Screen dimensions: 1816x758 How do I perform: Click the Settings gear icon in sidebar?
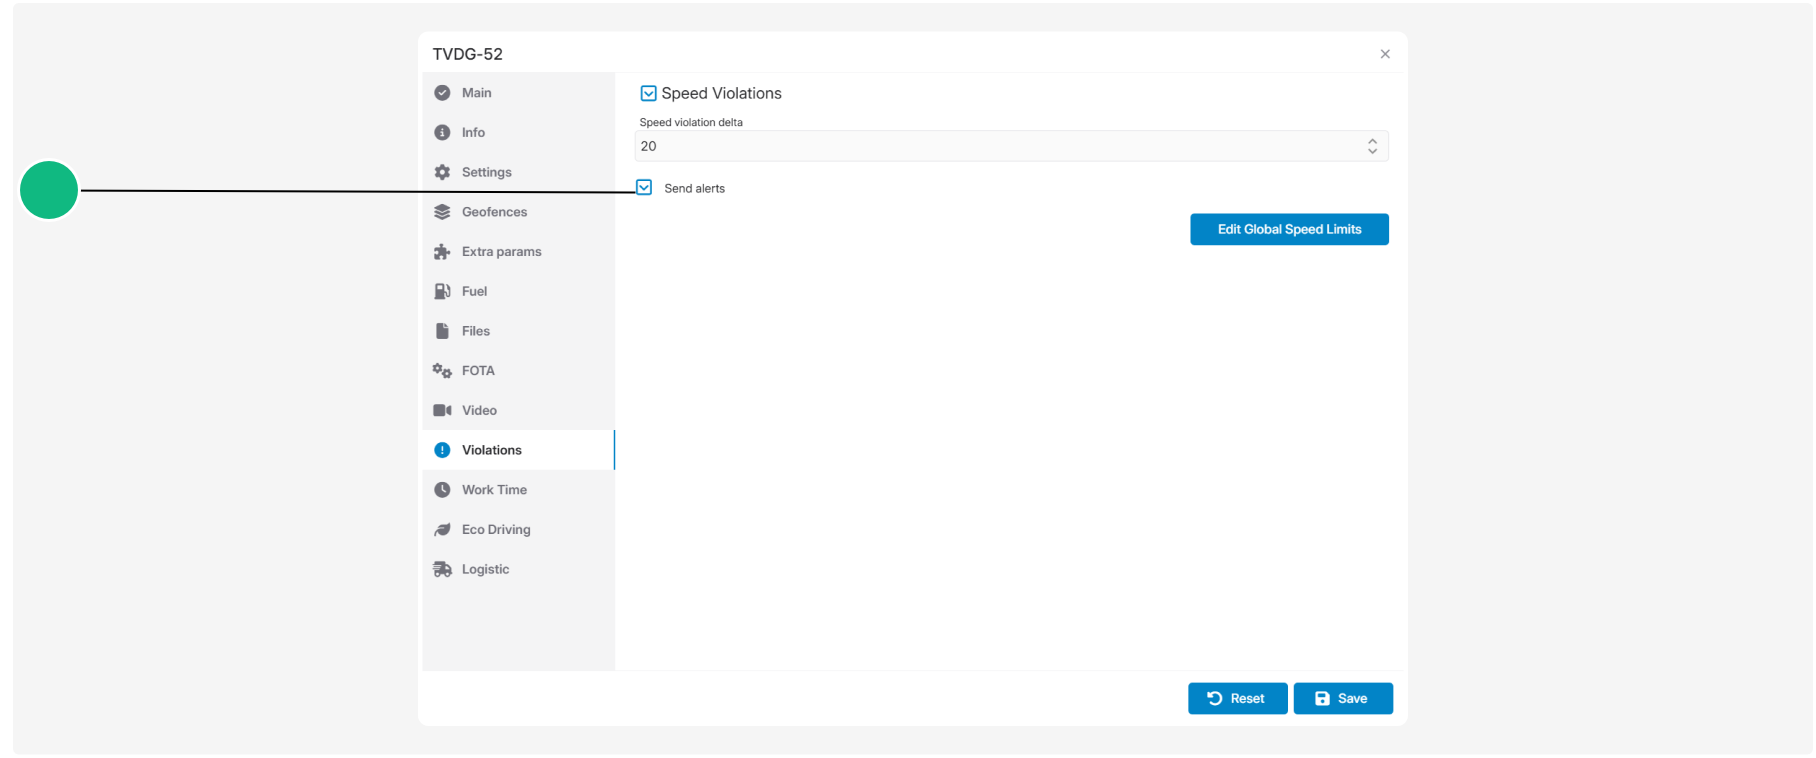point(442,172)
